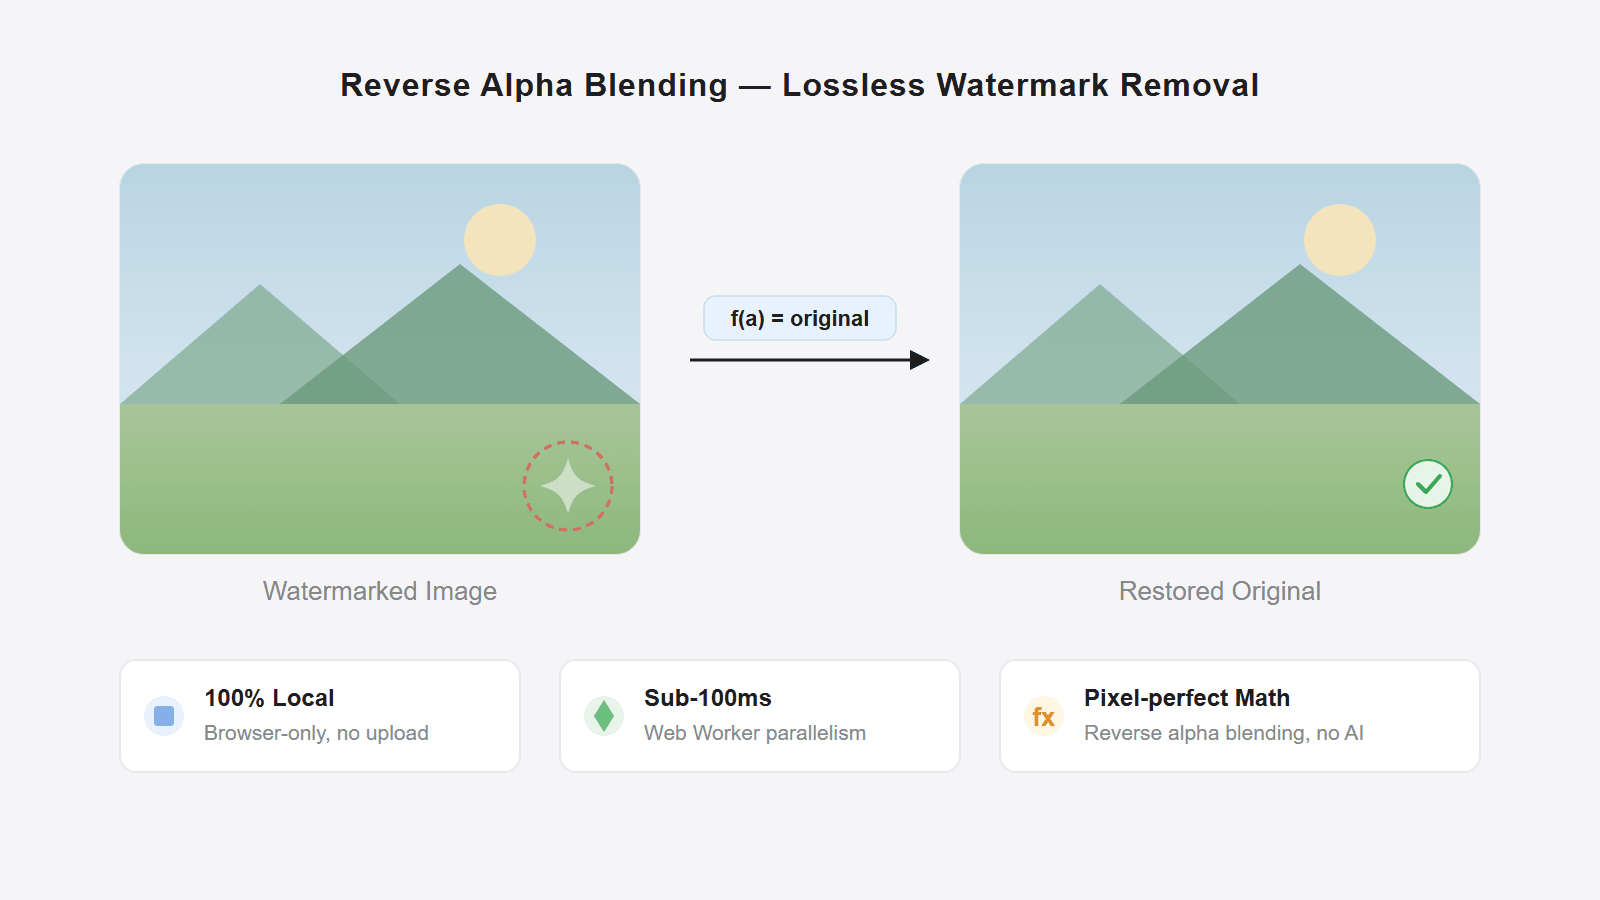1600x900 pixels.
Task: Select the Sub-100ms feature title
Action: coord(708,698)
